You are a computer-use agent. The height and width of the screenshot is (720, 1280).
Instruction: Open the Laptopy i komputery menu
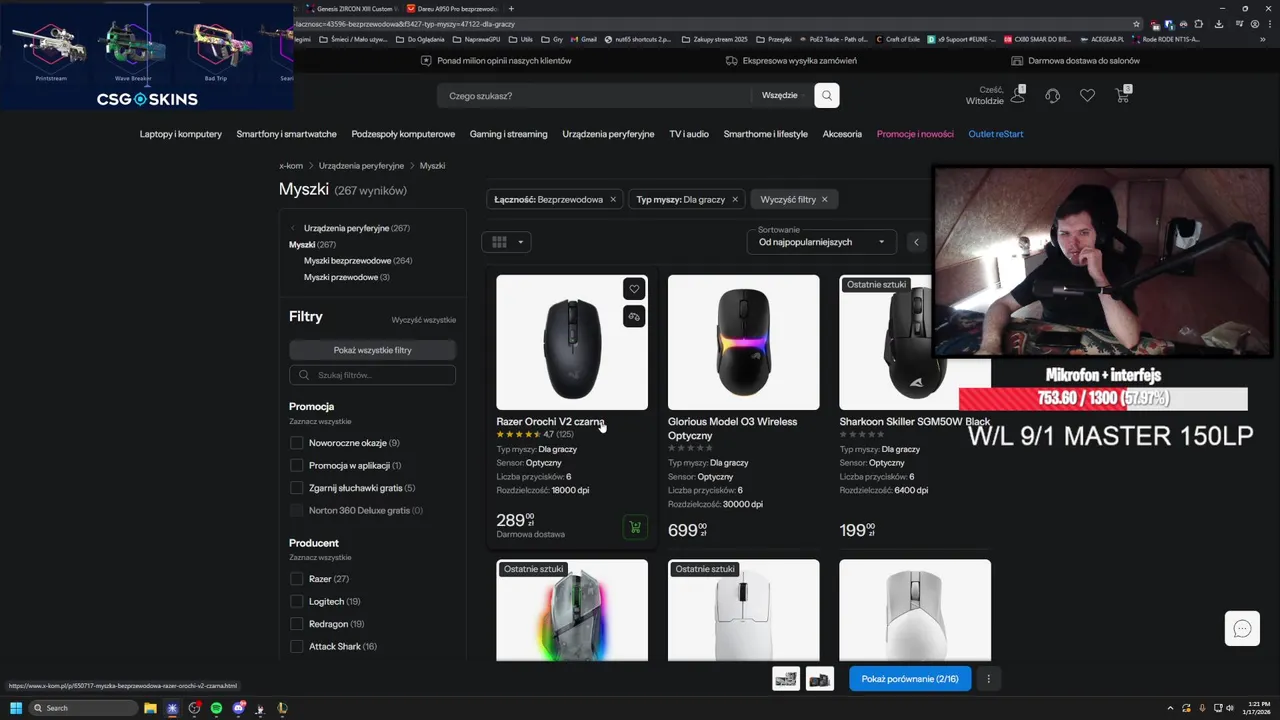181,134
